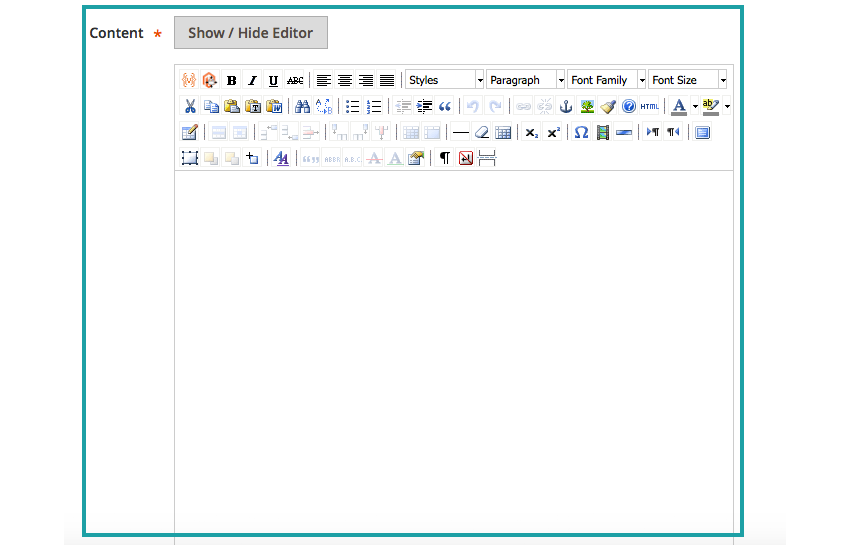Viewport: 851px width, 545px height.
Task: Expand the Font Size dropdown
Action: click(688, 80)
